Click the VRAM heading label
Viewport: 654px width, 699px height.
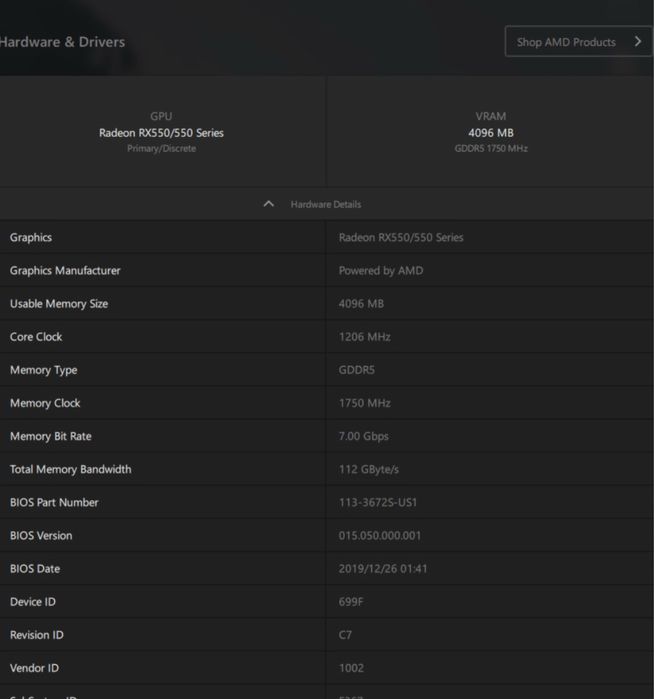point(491,116)
